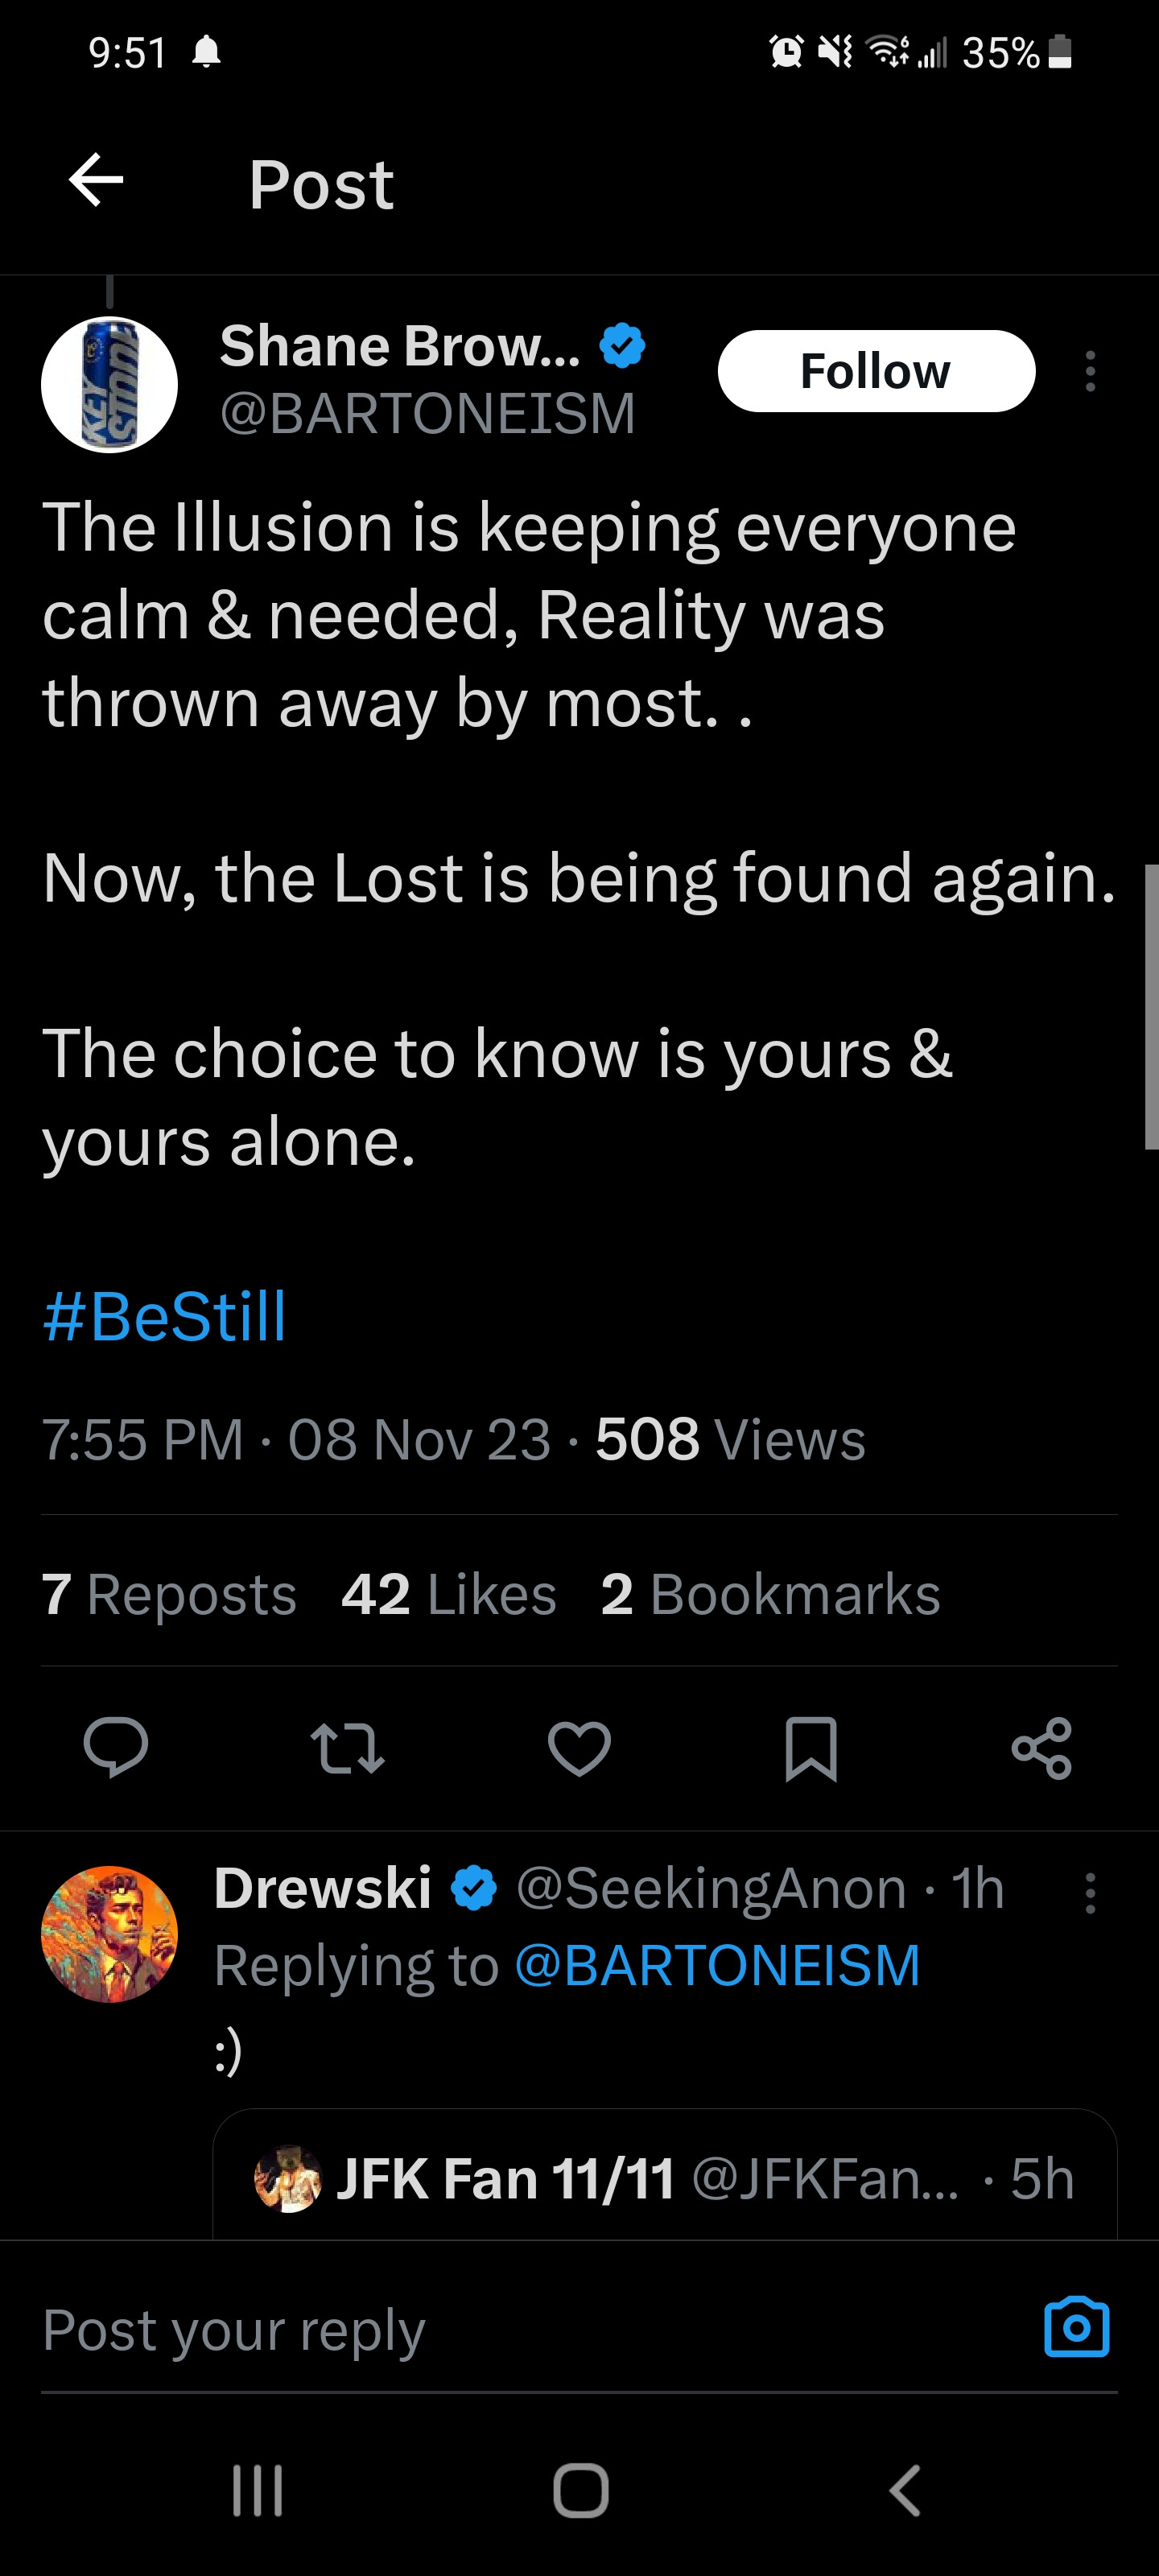The height and width of the screenshot is (2576, 1159).
Task: View the 7 Reposts list
Action: point(169,1593)
